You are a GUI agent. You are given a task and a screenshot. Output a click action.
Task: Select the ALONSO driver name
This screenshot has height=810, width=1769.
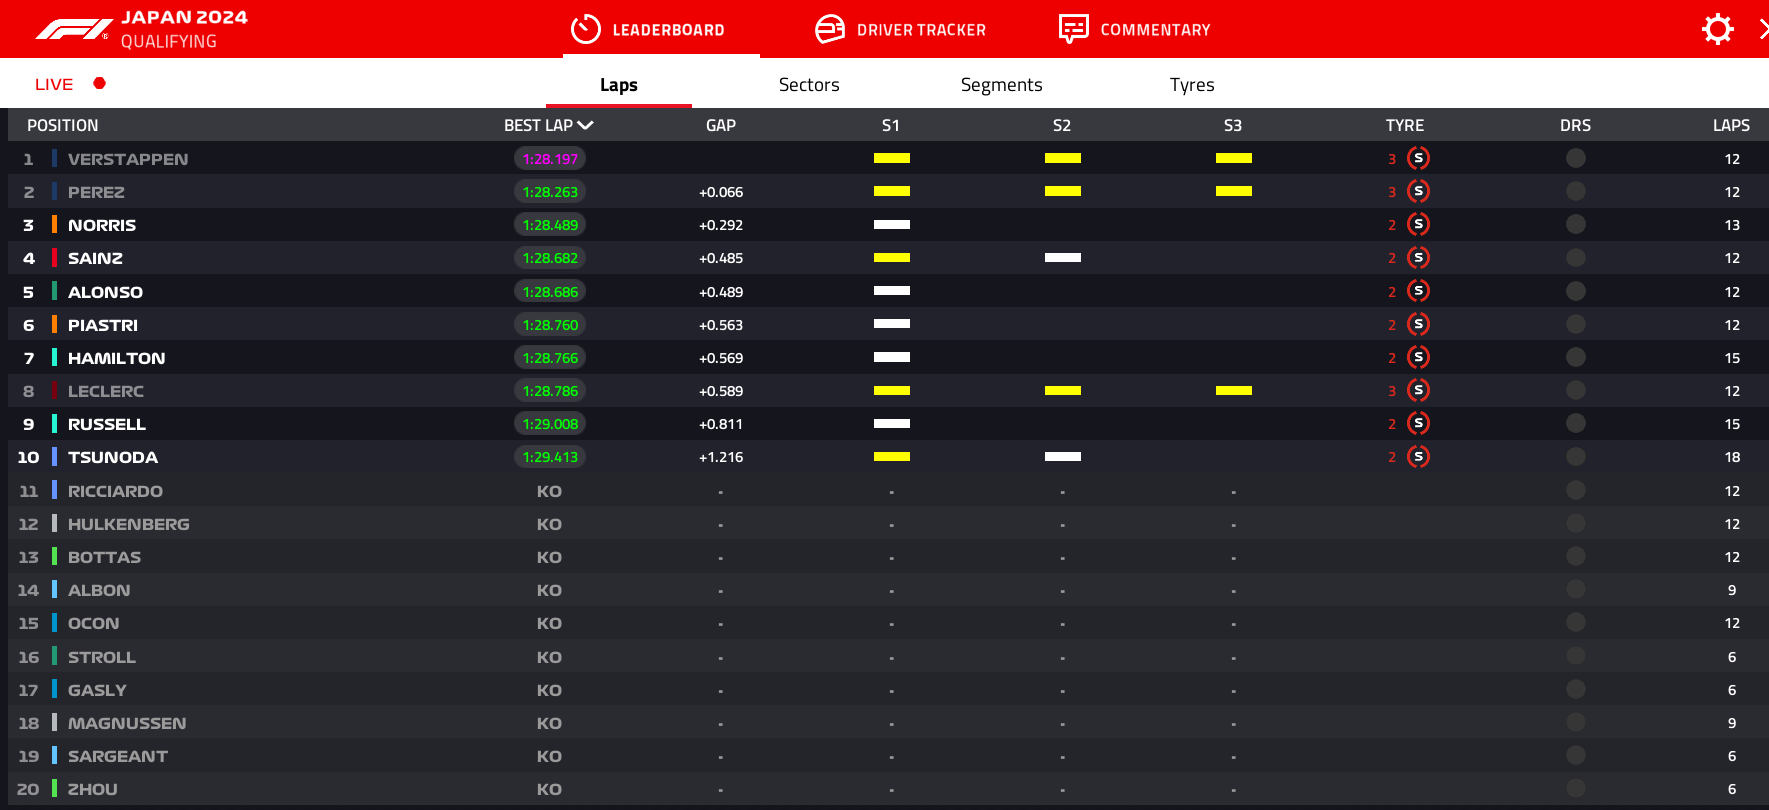point(105,292)
